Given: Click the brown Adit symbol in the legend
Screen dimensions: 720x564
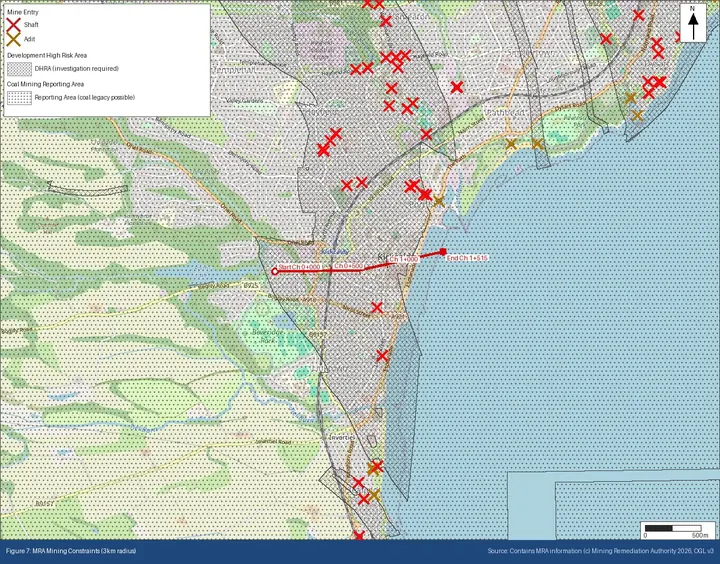Looking at the screenshot, I should pos(14,39).
